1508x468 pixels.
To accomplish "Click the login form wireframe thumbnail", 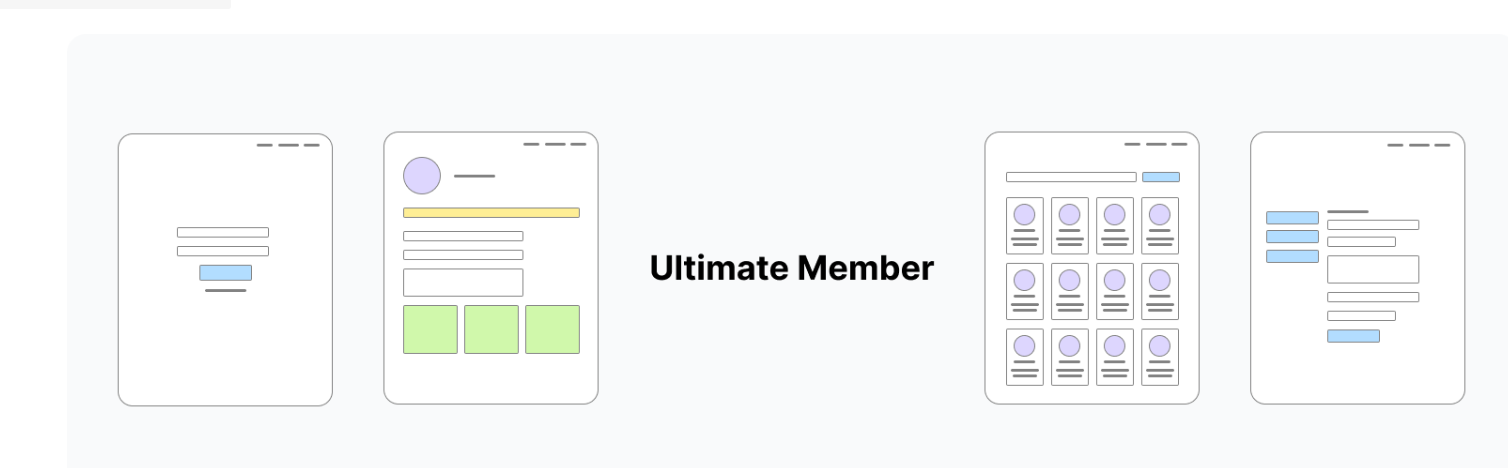I will (x=225, y=270).
